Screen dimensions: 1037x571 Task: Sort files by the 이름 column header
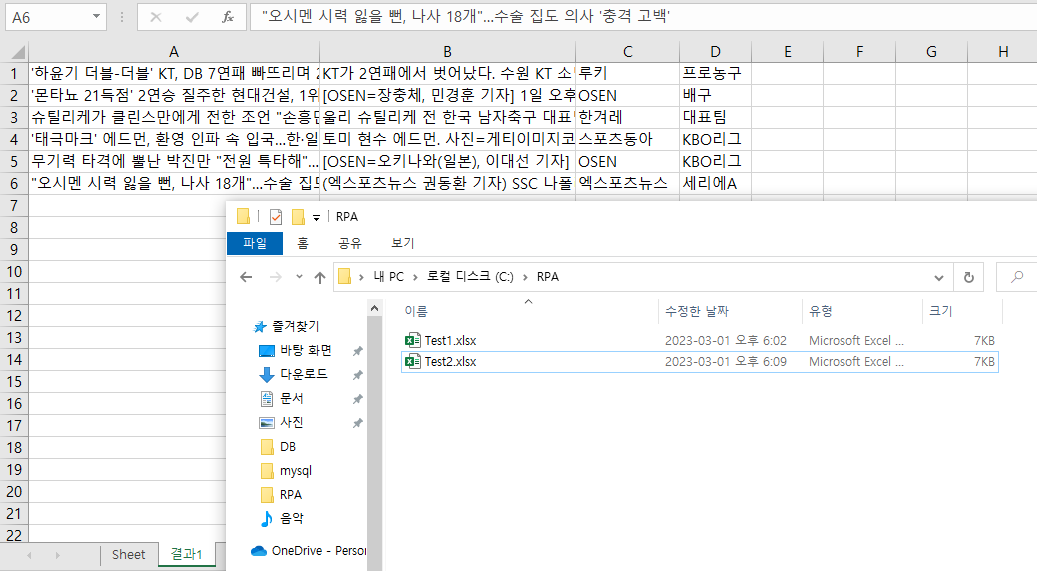[529, 311]
